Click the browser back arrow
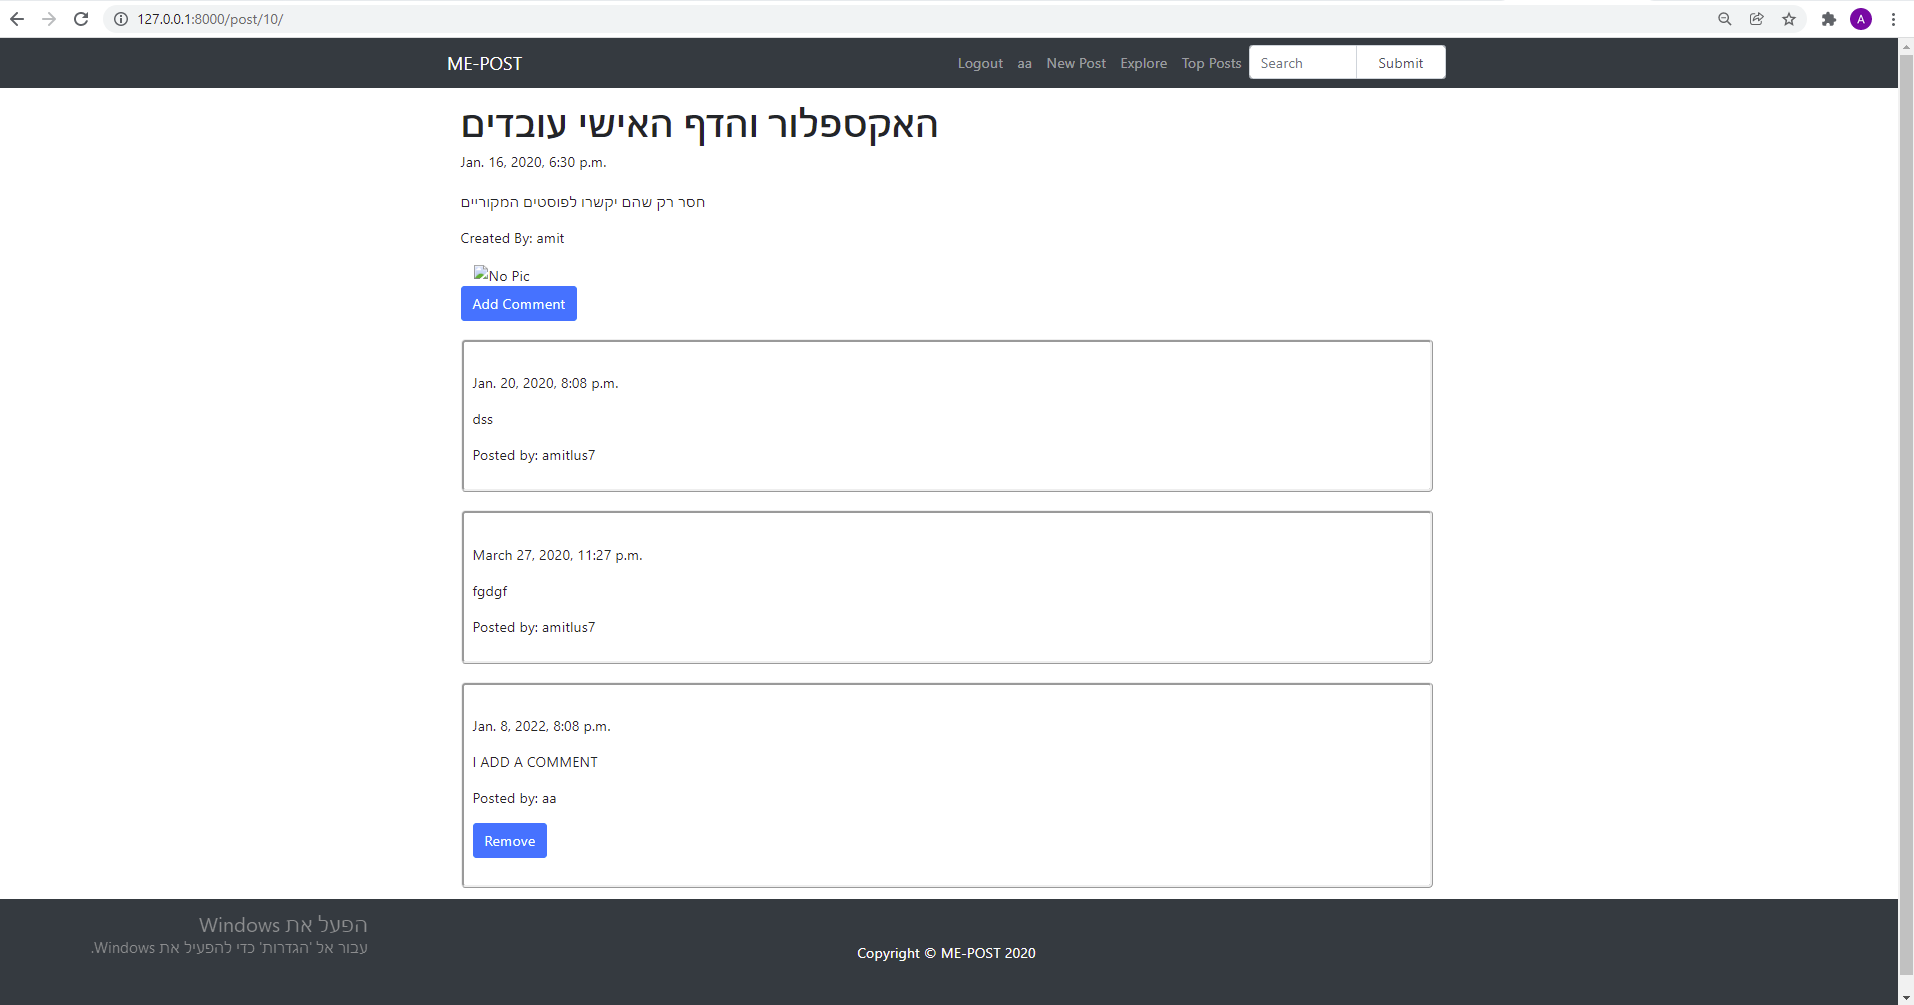 pyautogui.click(x=17, y=18)
